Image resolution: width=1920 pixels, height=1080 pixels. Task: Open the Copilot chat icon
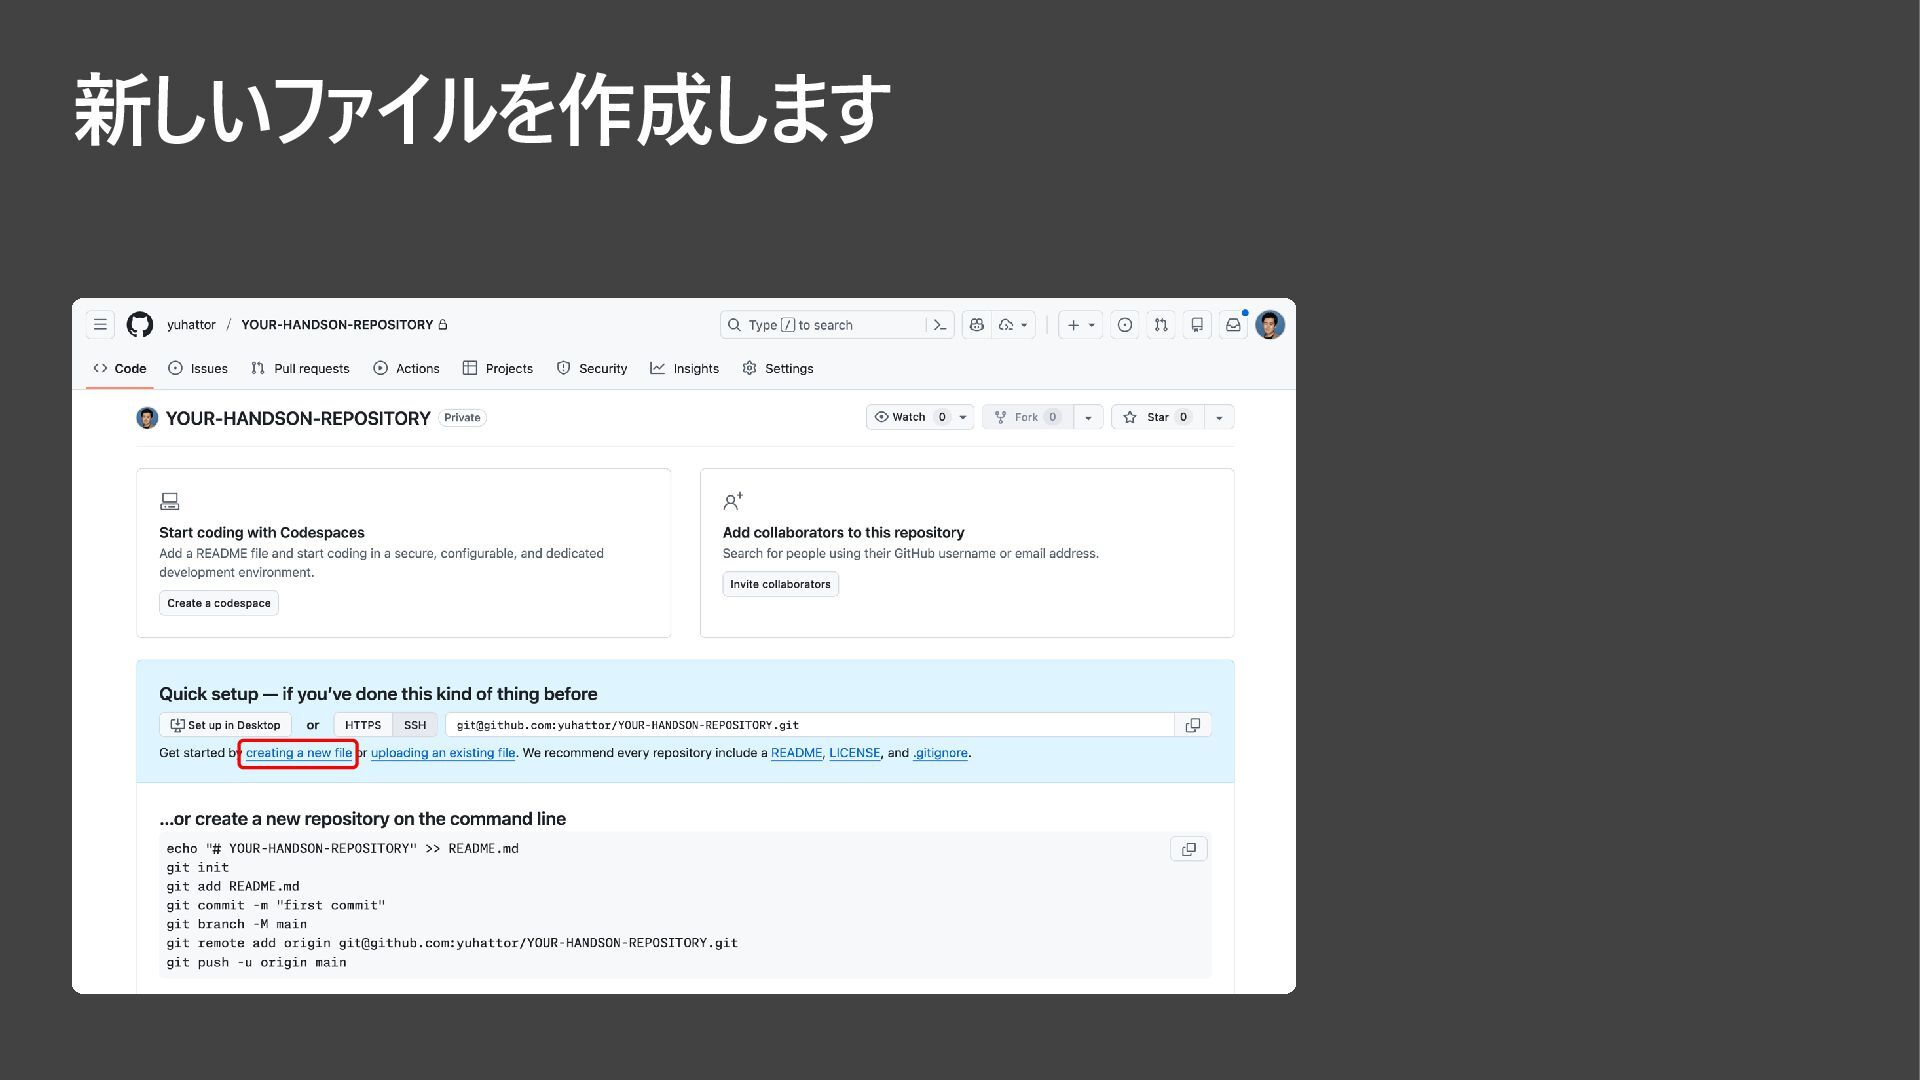click(x=977, y=325)
